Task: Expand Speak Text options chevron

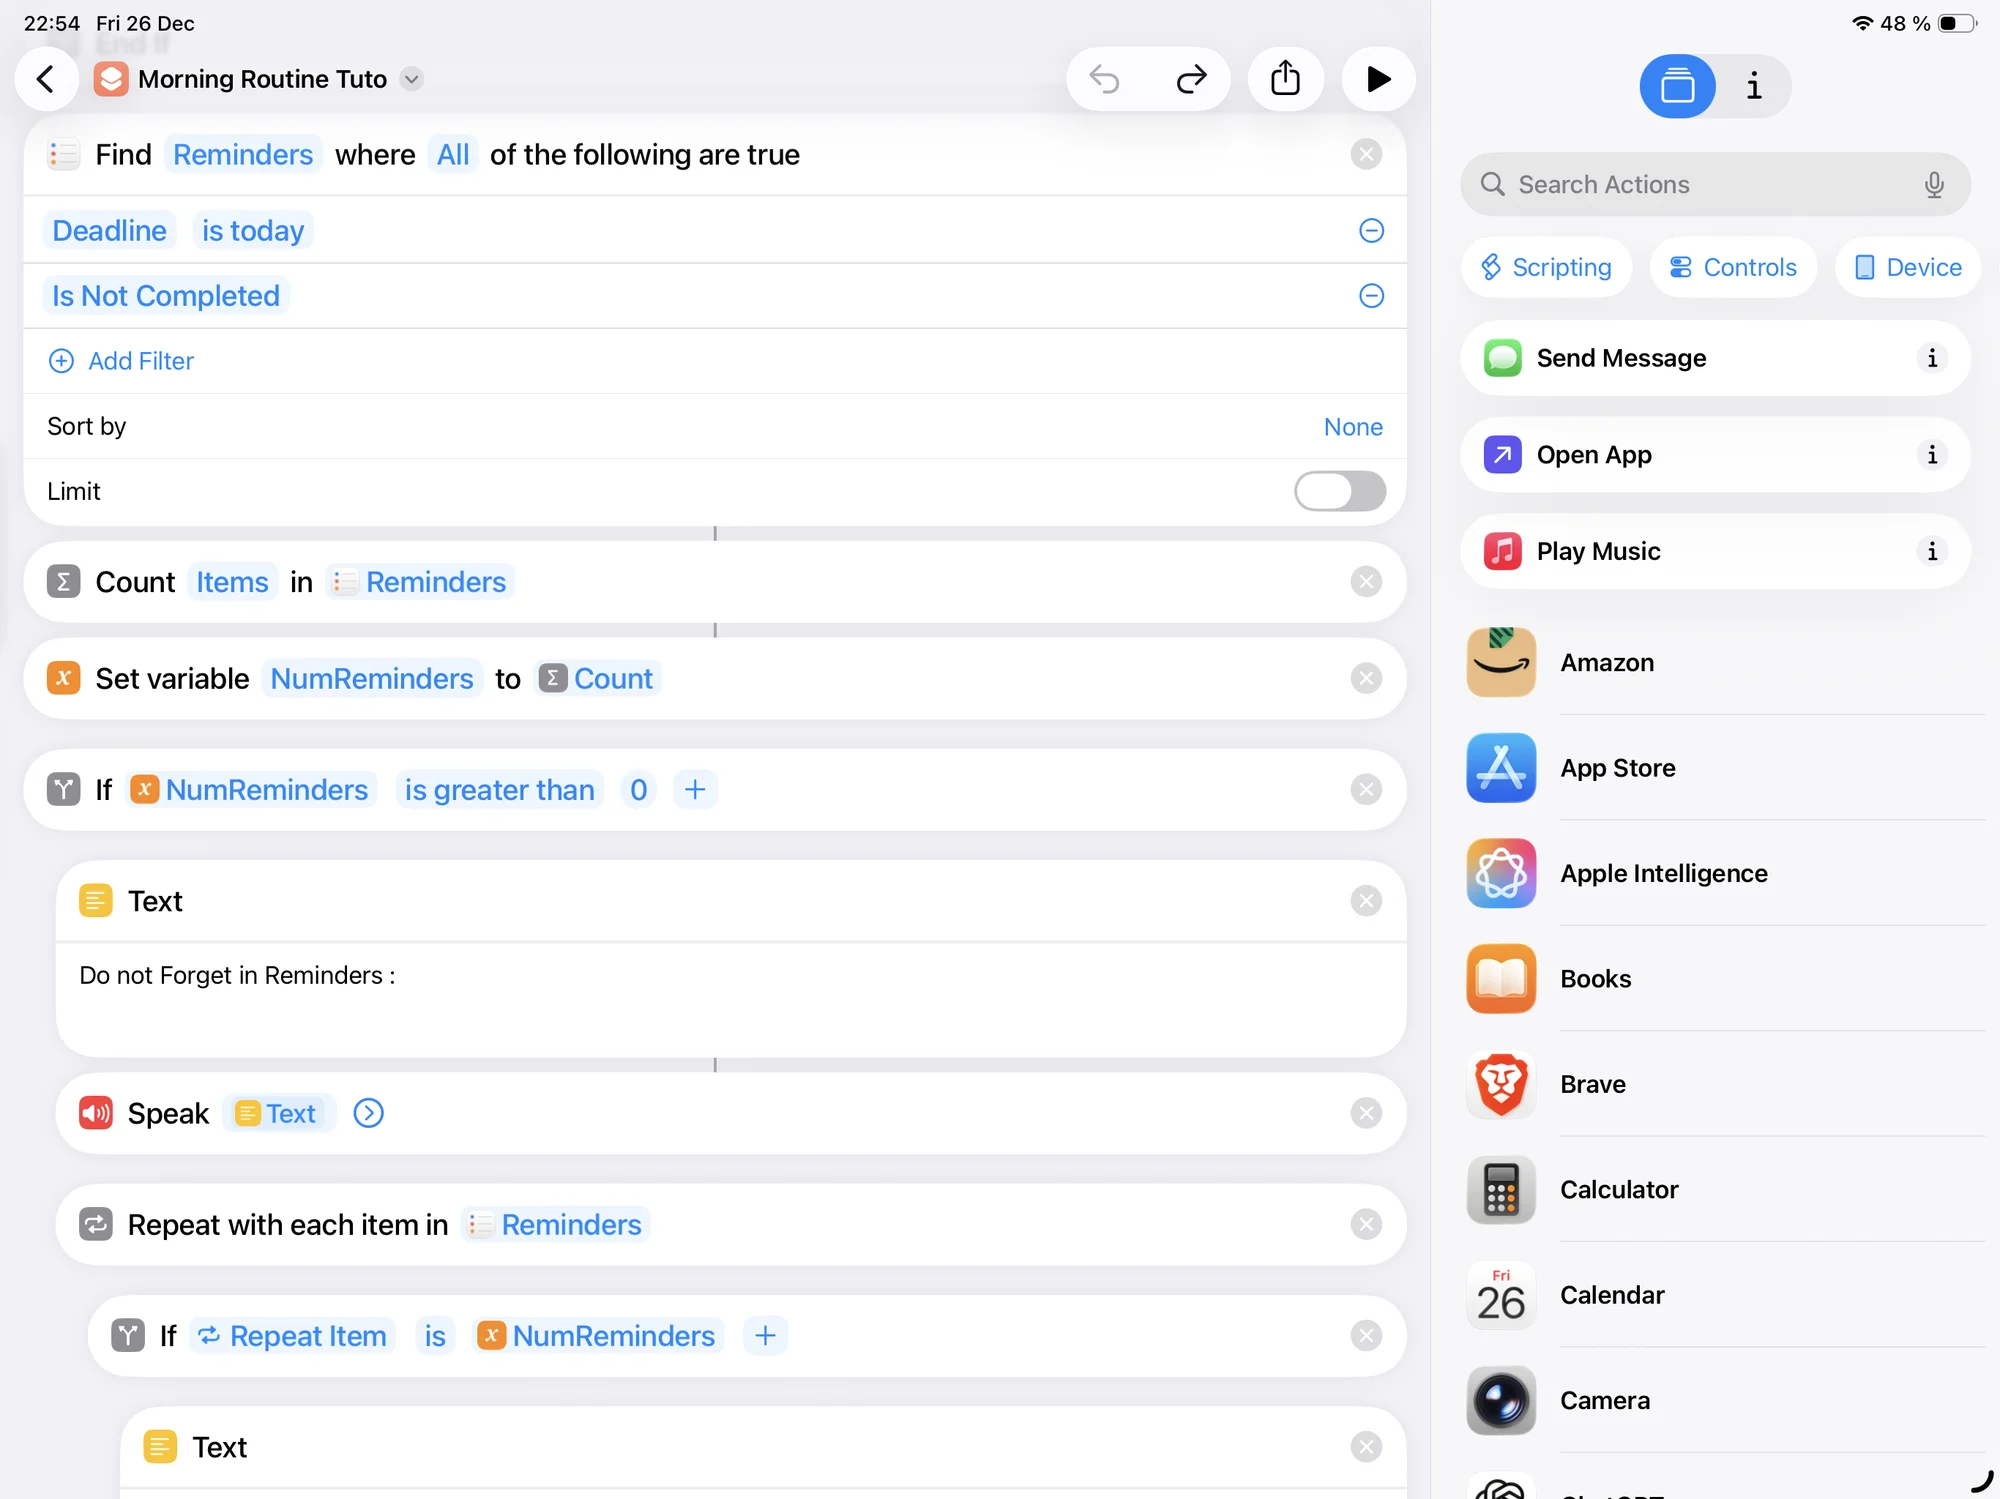Action: click(x=369, y=1113)
